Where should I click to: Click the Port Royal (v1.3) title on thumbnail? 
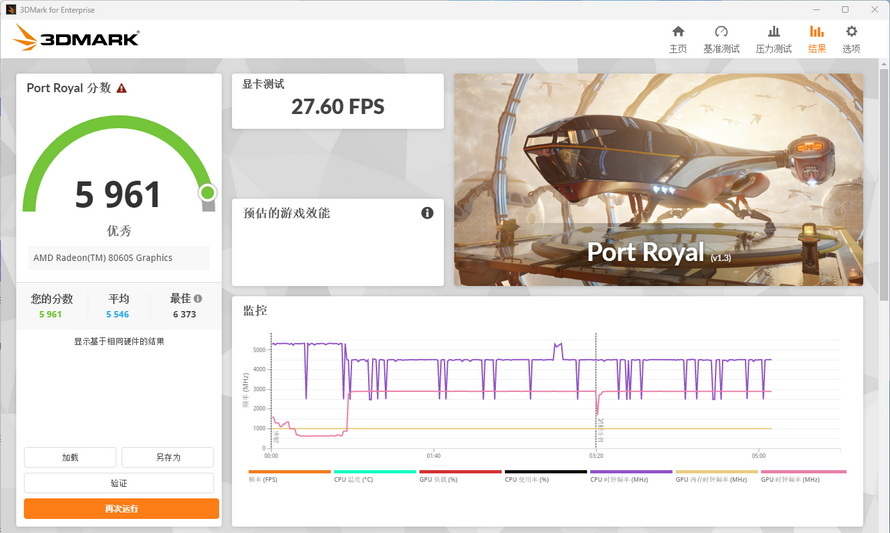[x=658, y=252]
